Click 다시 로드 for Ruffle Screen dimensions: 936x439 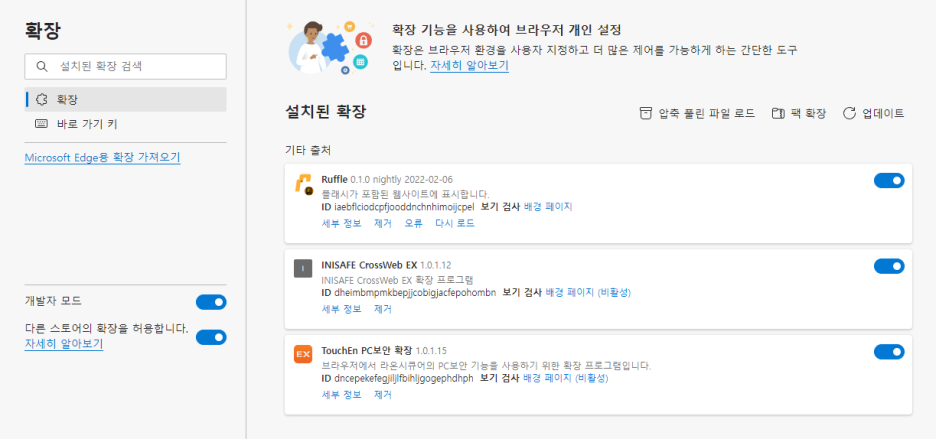[455, 223]
